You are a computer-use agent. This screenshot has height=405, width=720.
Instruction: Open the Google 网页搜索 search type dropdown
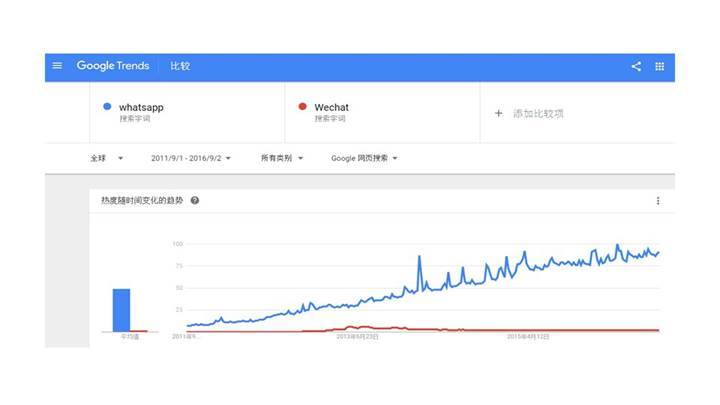364,158
